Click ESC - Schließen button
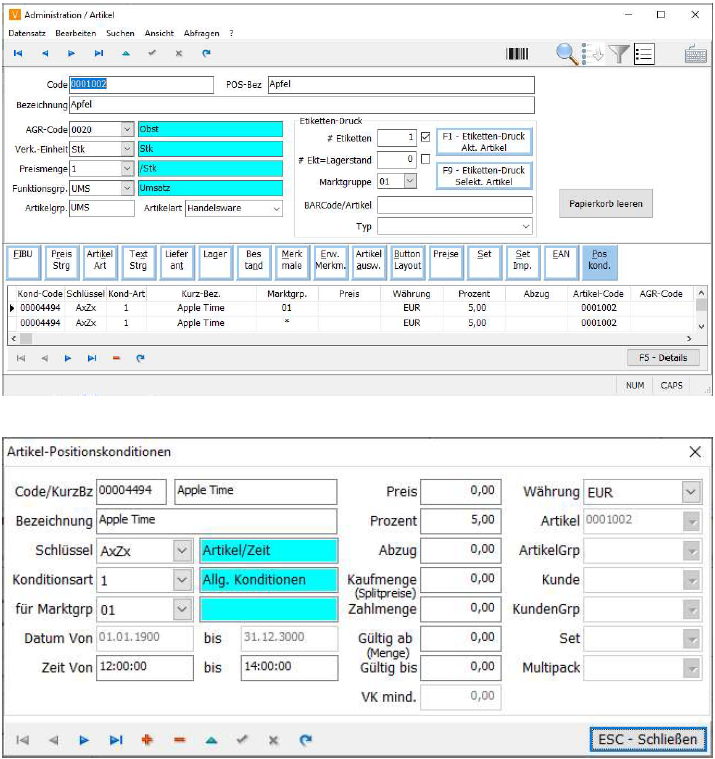This screenshot has height=759, width=715. click(648, 739)
